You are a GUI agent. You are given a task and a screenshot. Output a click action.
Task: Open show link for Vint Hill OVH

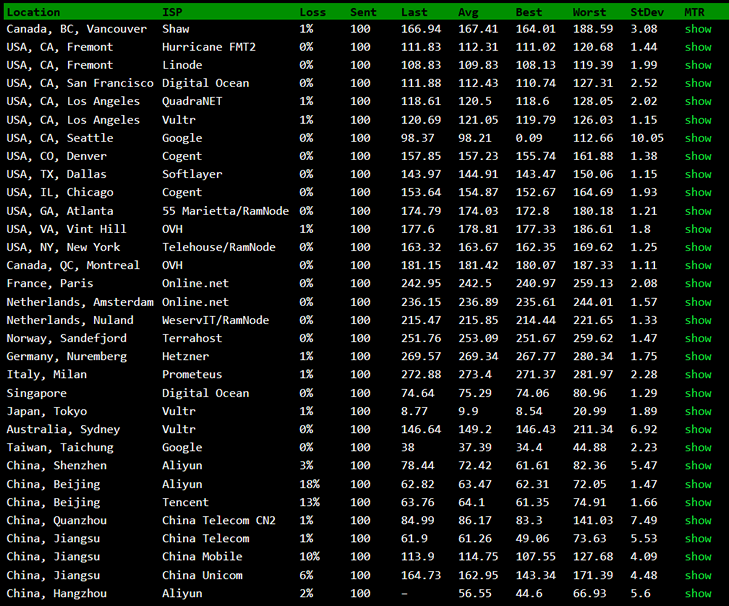point(698,229)
